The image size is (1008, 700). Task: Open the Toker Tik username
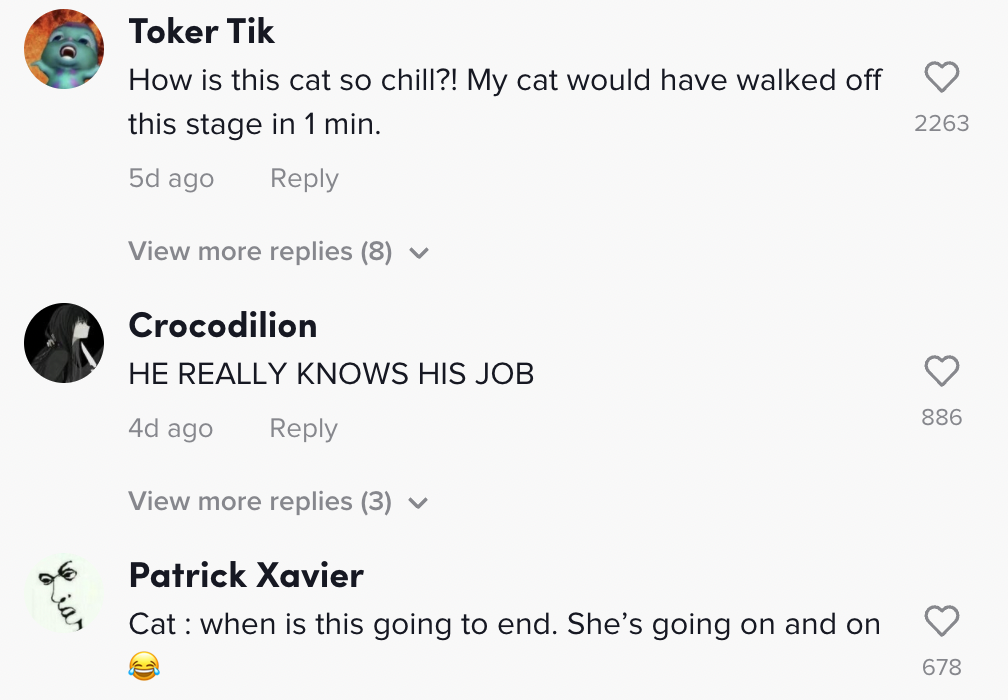click(x=202, y=32)
